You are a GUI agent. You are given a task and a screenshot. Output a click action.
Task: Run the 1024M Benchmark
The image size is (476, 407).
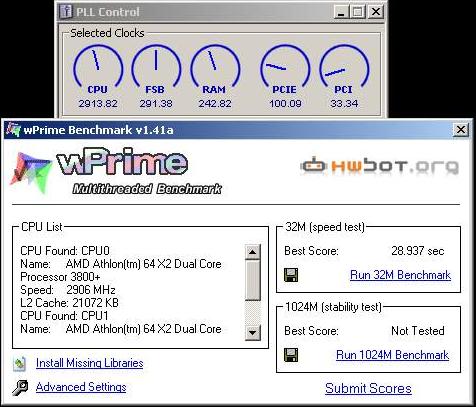(392, 355)
